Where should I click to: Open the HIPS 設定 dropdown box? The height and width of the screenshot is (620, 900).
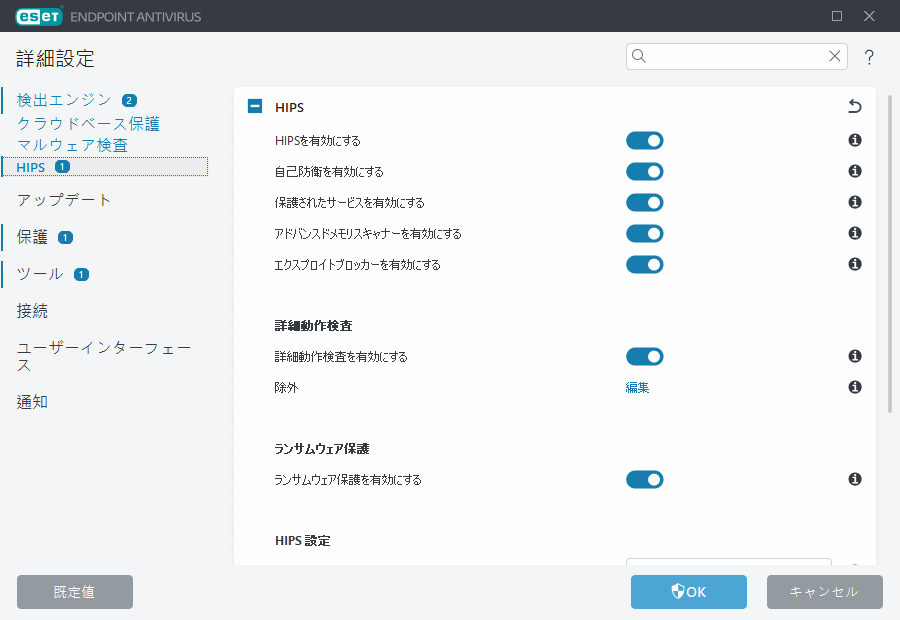pos(728,563)
